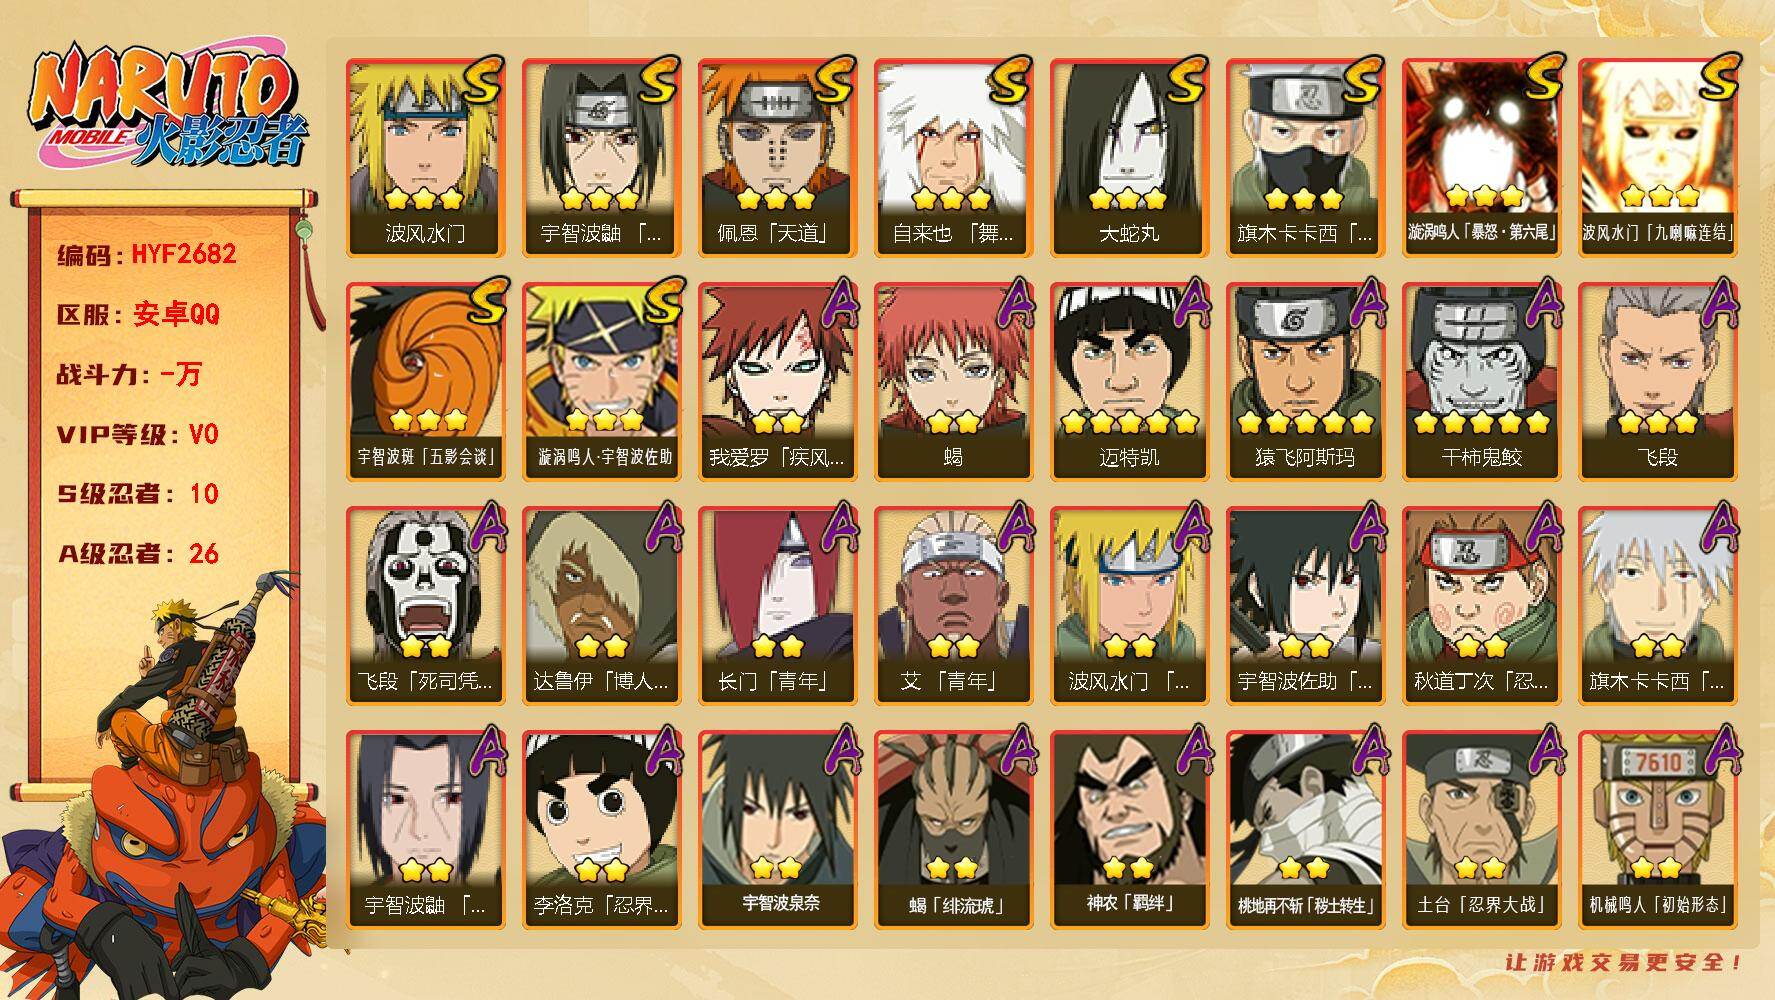The image size is (1775, 1000).
Task: Choose the 宇智波泉奈 character card
Action: 777,829
